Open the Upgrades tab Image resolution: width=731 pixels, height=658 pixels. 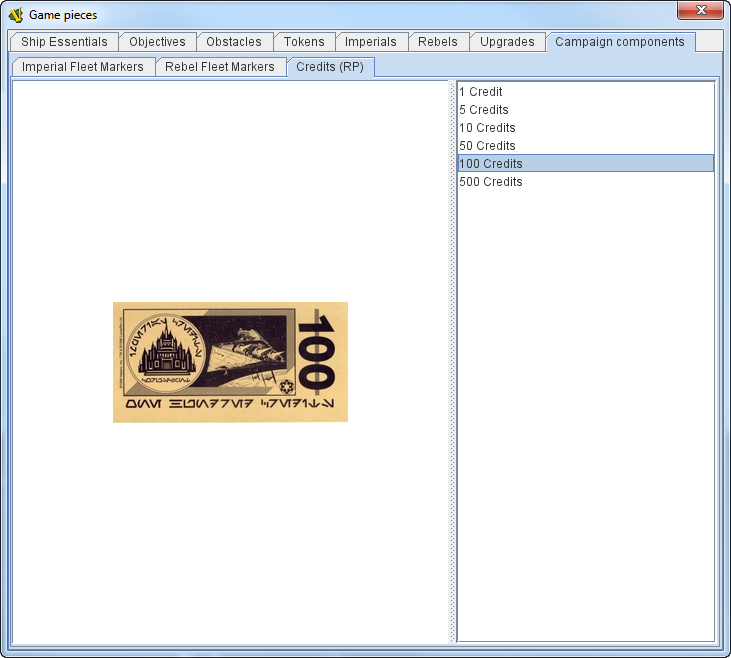(x=507, y=42)
